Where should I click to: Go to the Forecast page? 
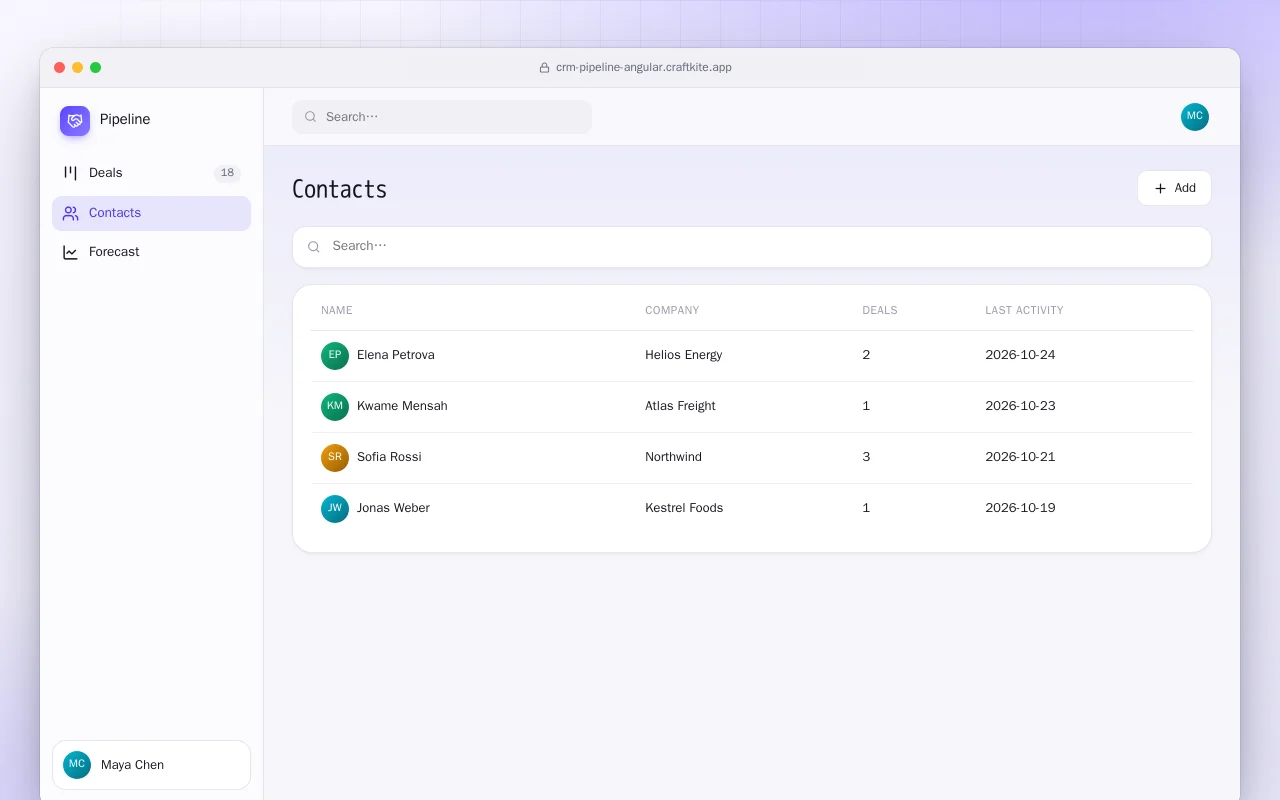[151, 252]
